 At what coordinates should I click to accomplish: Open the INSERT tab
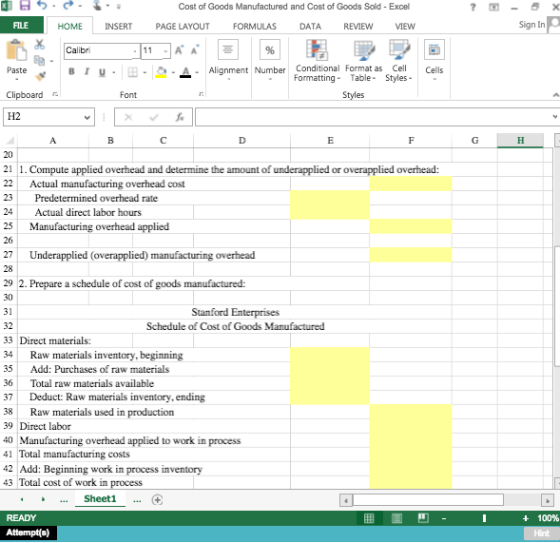[x=119, y=26]
